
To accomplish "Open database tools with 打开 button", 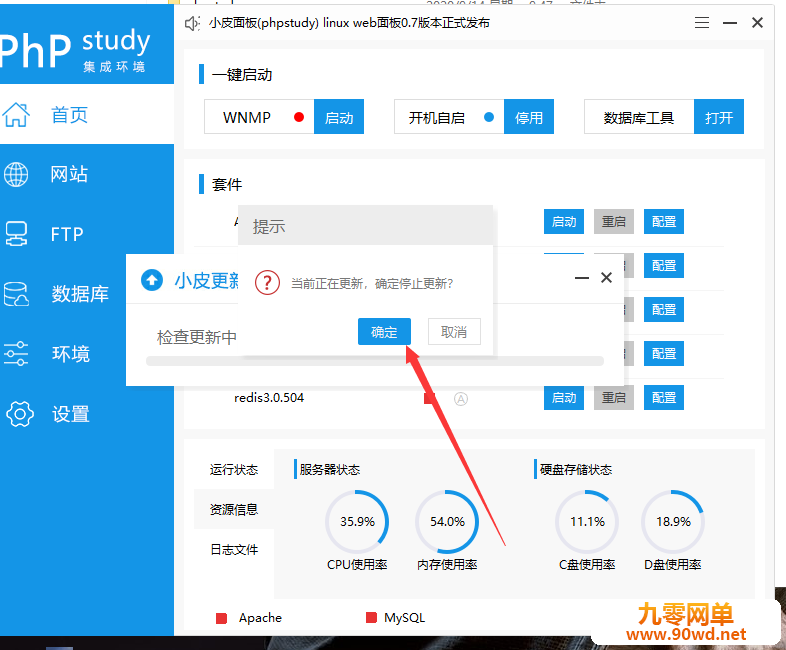I will tap(719, 117).
